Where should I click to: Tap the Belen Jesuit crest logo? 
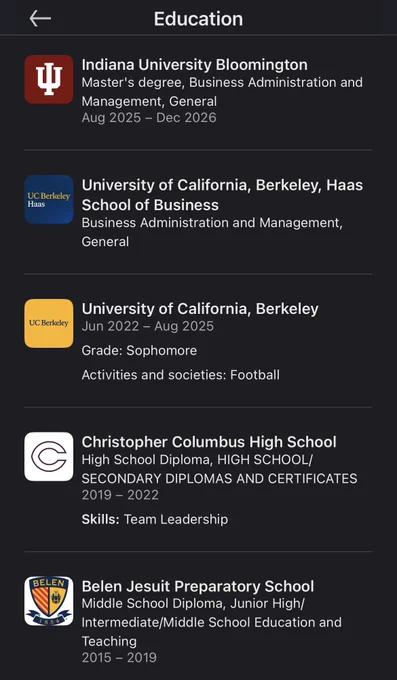[x=49, y=601]
